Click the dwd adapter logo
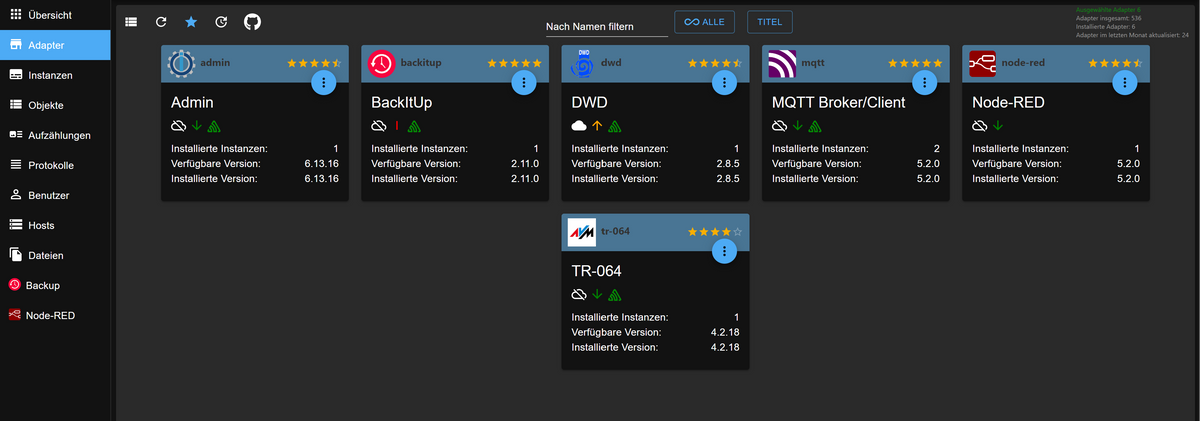Screen dimensions: 1200x421 (581, 63)
